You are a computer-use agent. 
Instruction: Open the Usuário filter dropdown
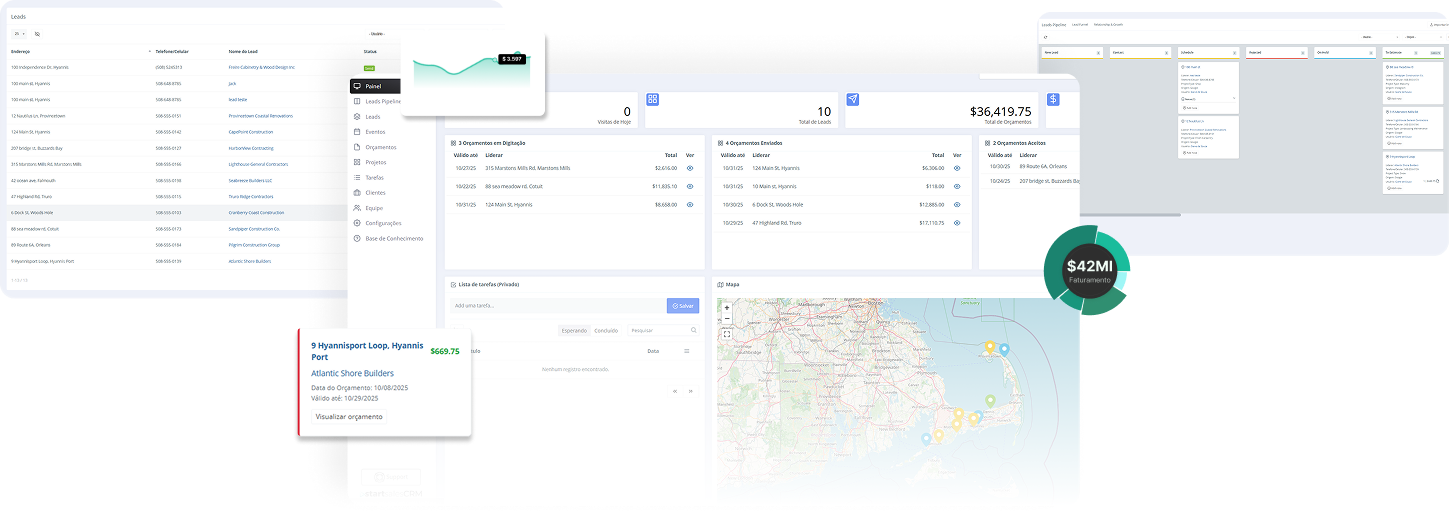[378, 34]
